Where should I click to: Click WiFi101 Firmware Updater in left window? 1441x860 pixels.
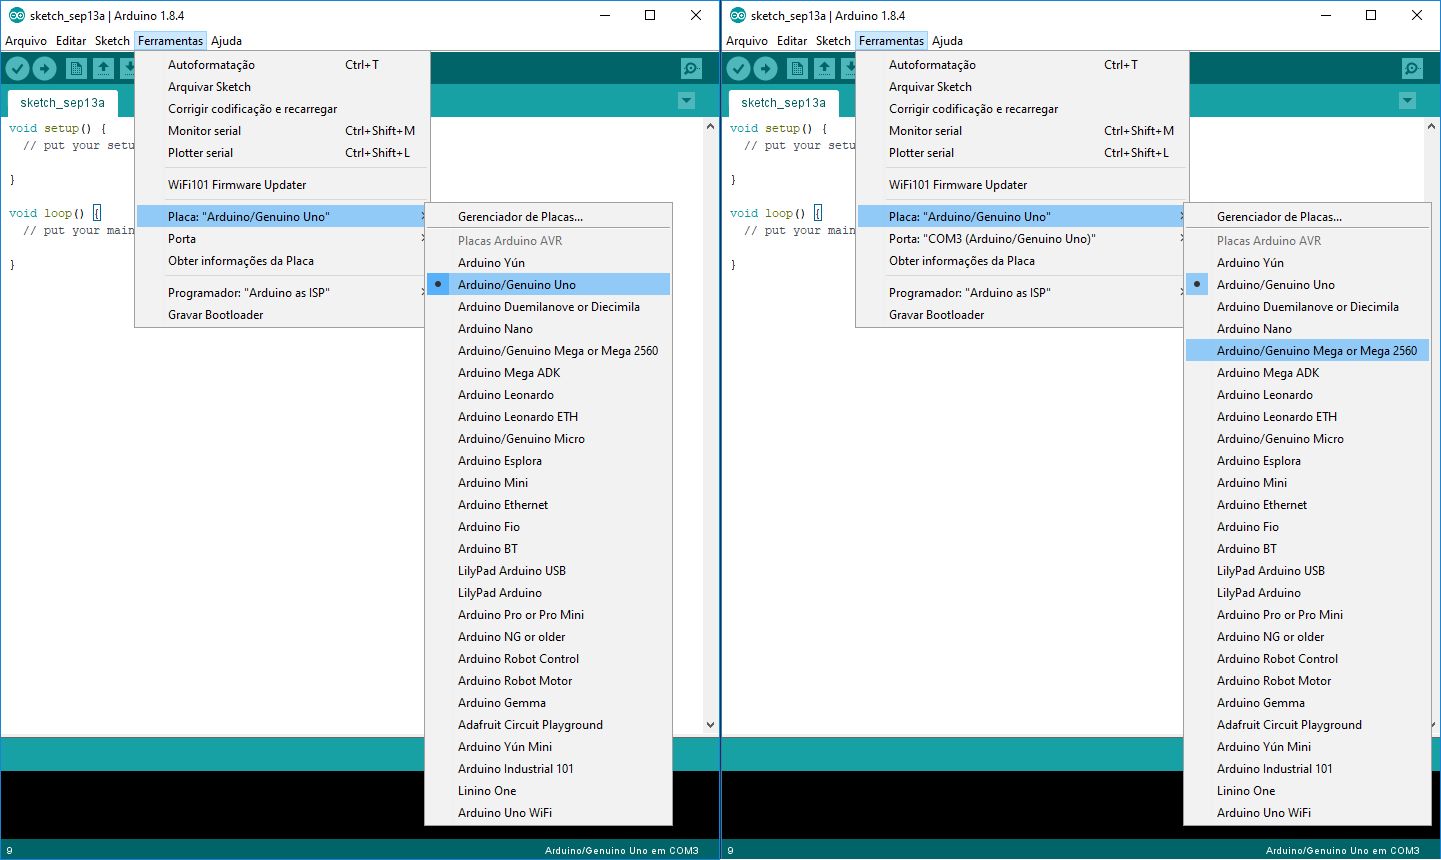(282, 185)
